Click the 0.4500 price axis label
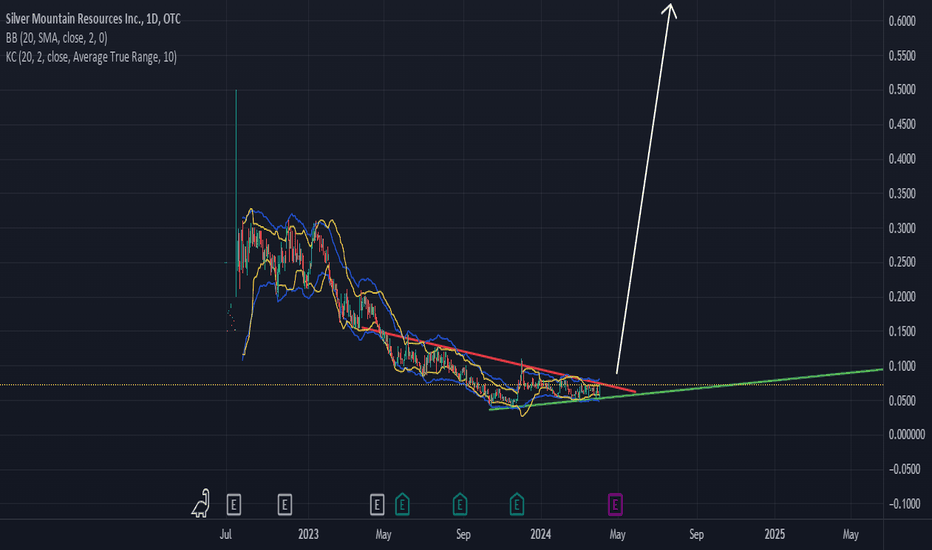 tap(902, 124)
